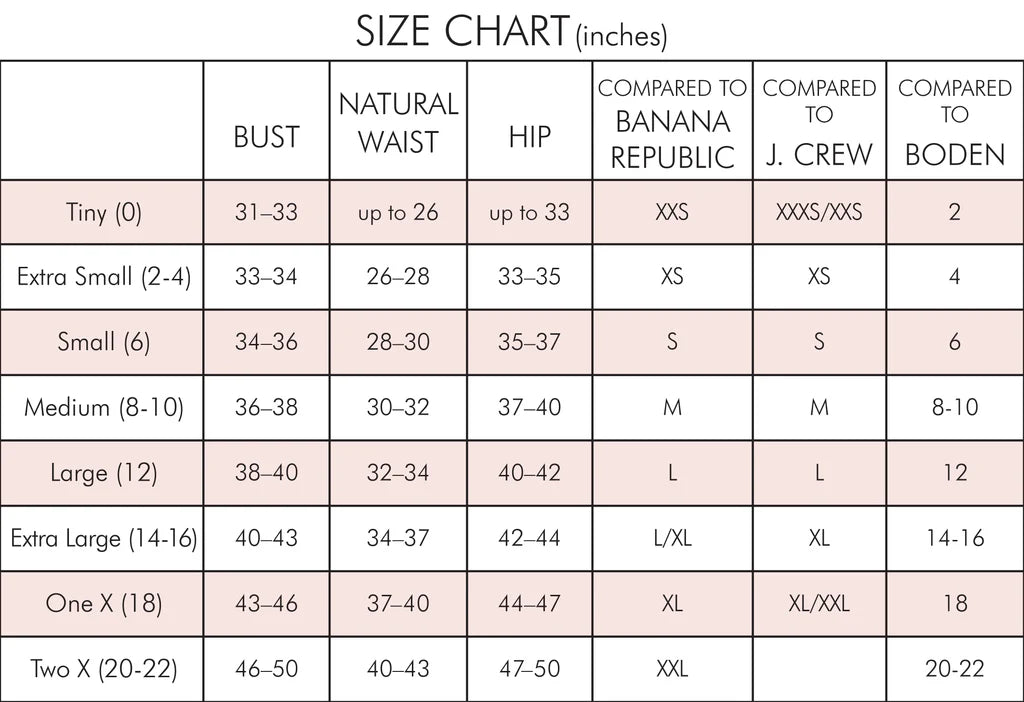
Task: Select the HIP column header
Action: [x=529, y=137]
